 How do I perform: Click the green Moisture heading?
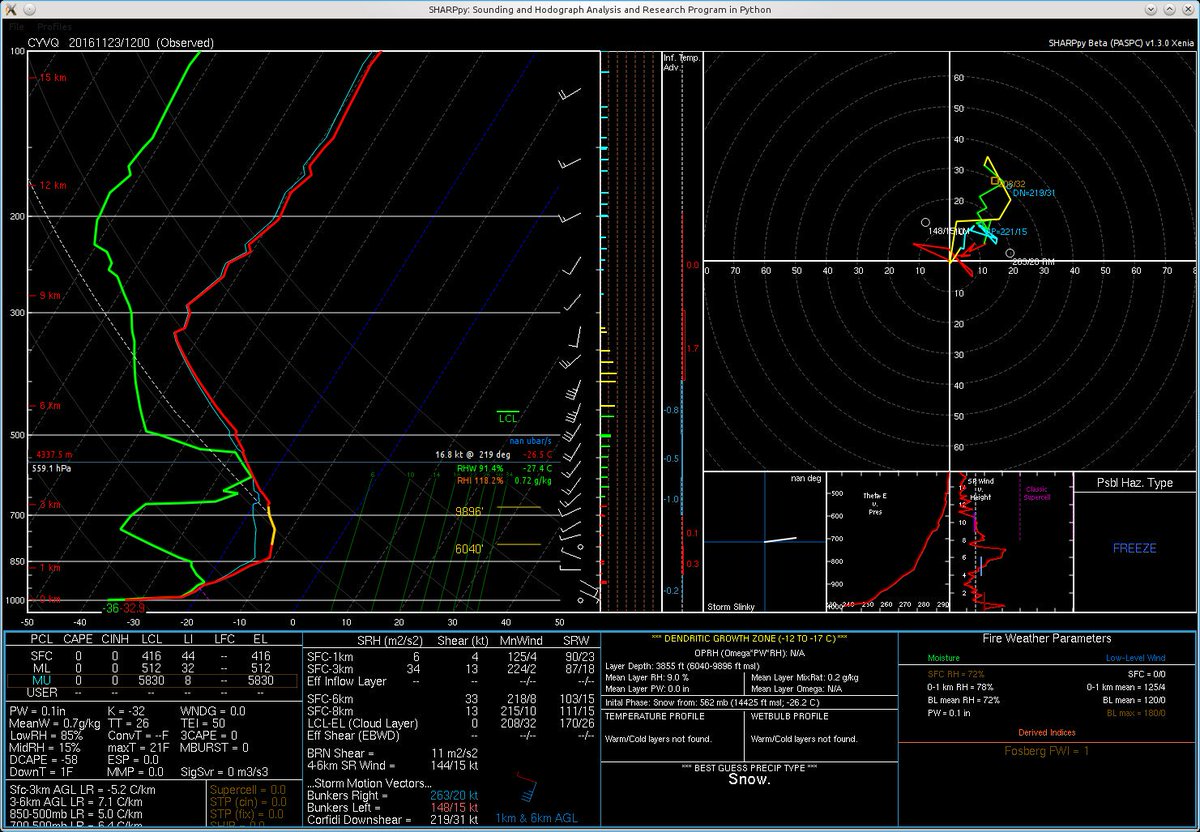(942, 657)
